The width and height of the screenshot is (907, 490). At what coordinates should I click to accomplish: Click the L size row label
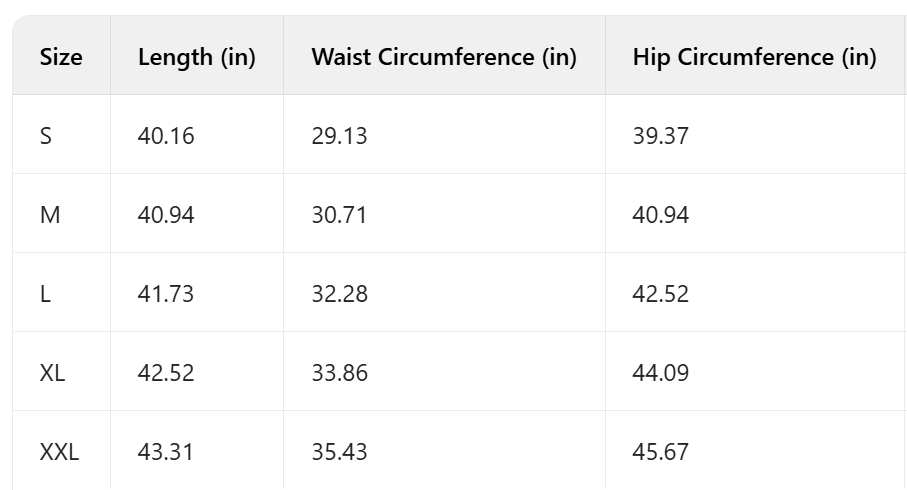coord(45,294)
